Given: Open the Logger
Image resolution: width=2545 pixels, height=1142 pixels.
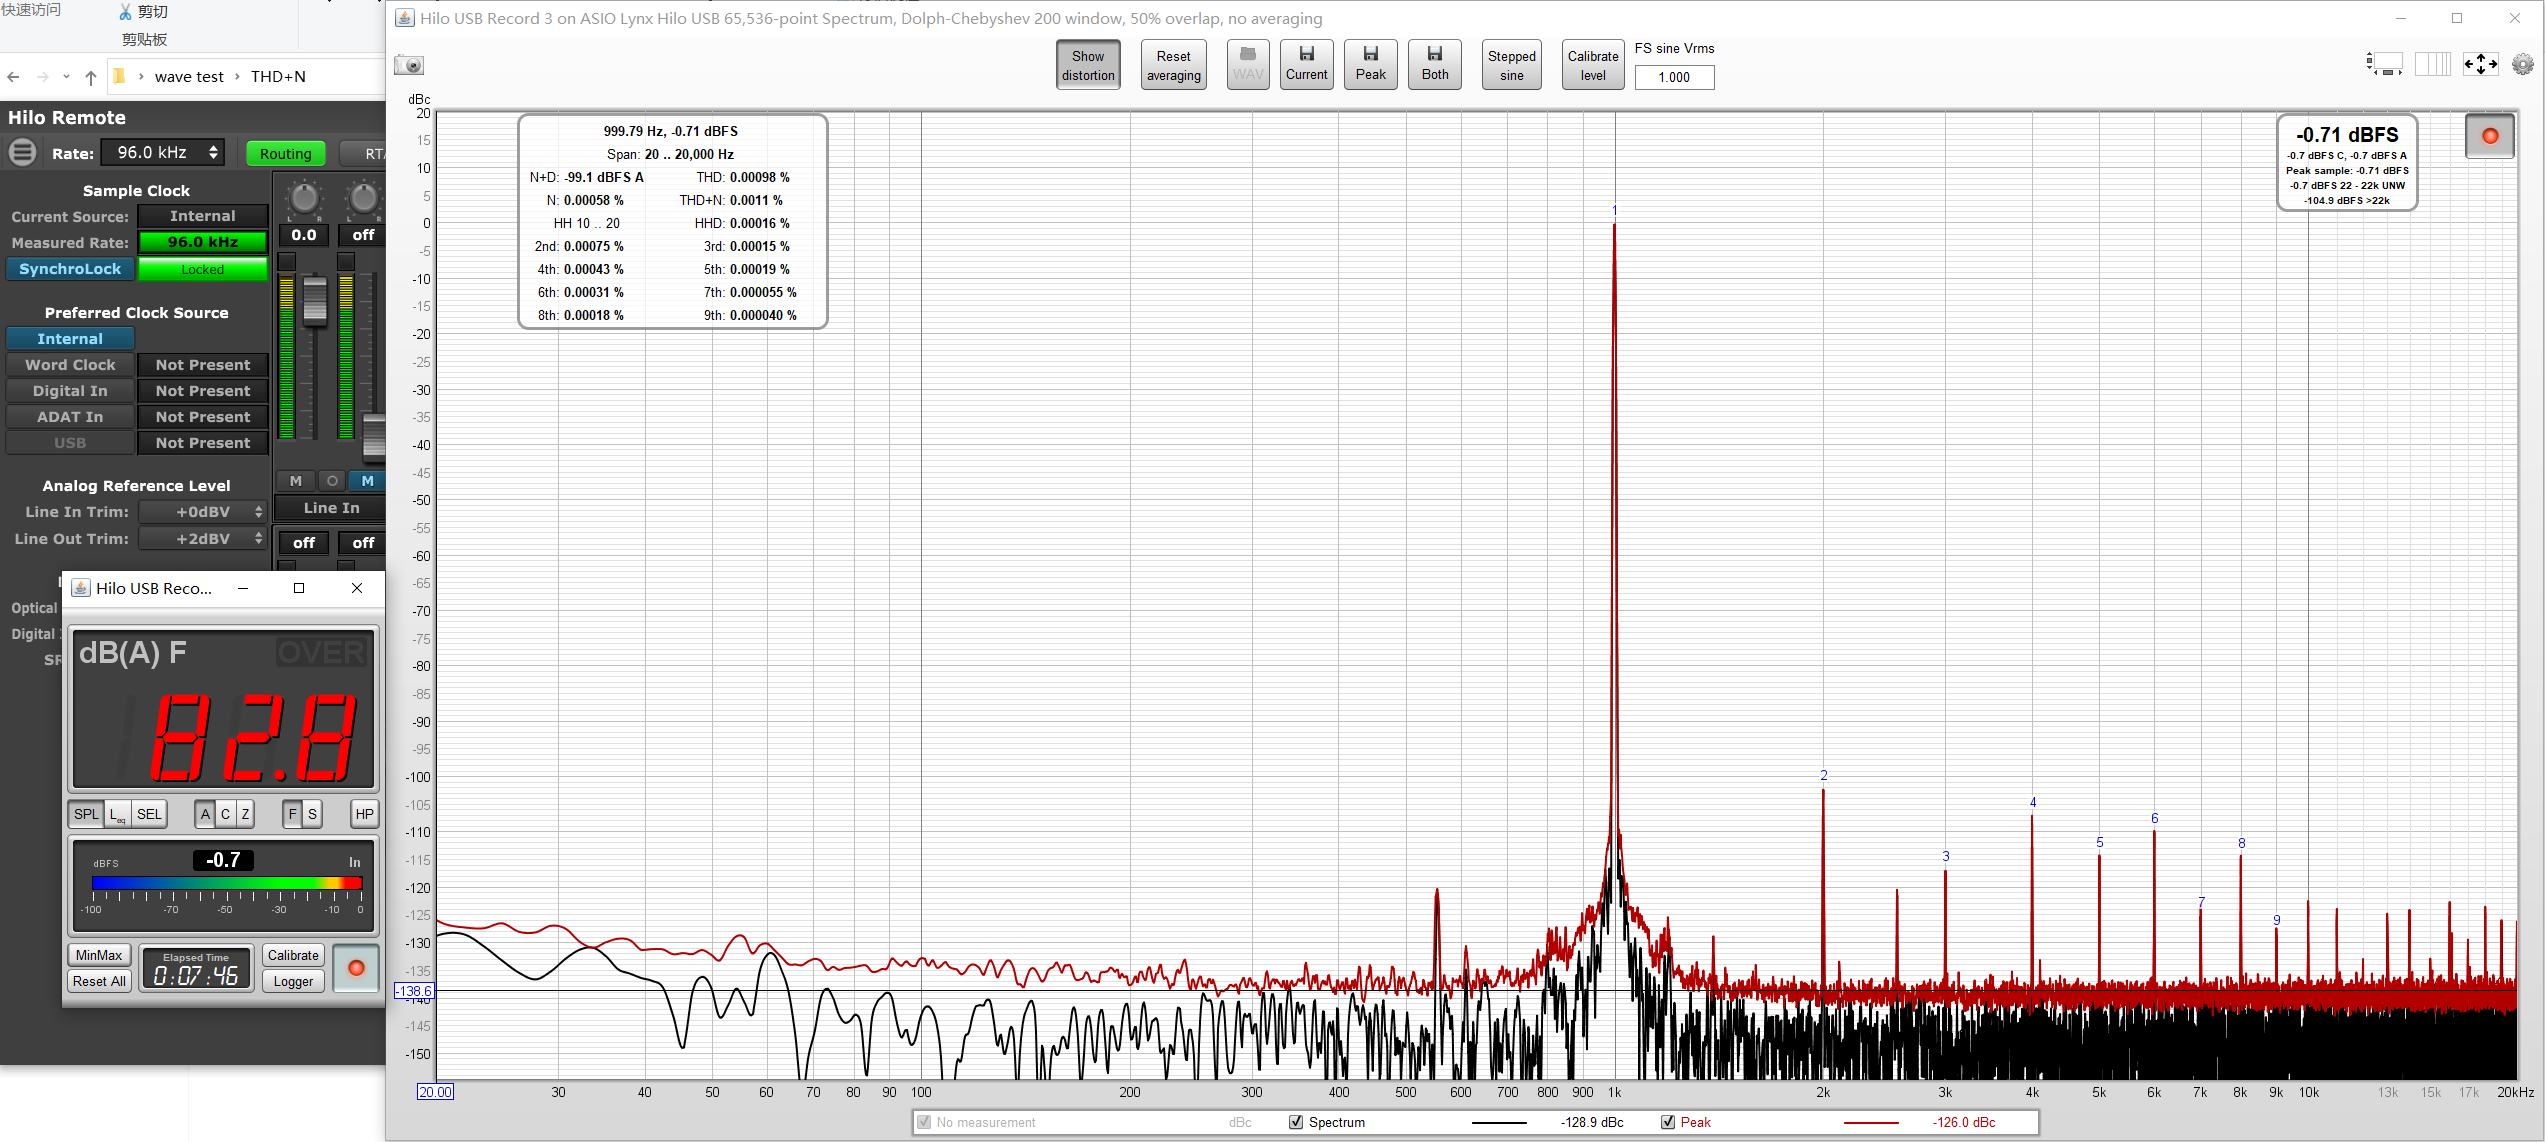Looking at the screenshot, I should [293, 981].
